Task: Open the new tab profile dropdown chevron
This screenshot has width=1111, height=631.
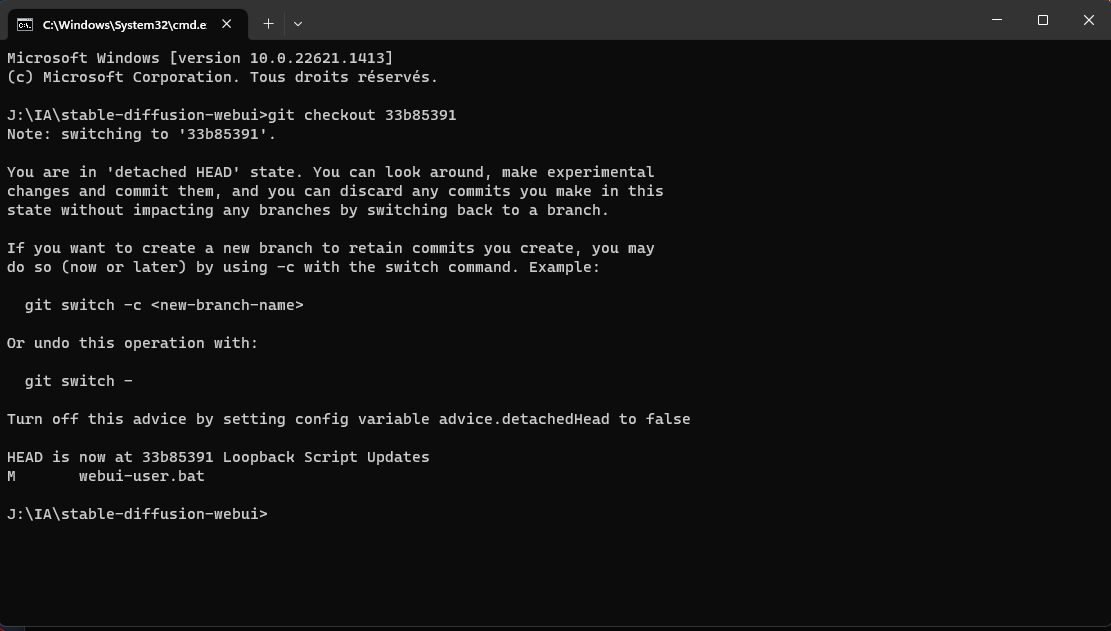Action: click(x=298, y=22)
